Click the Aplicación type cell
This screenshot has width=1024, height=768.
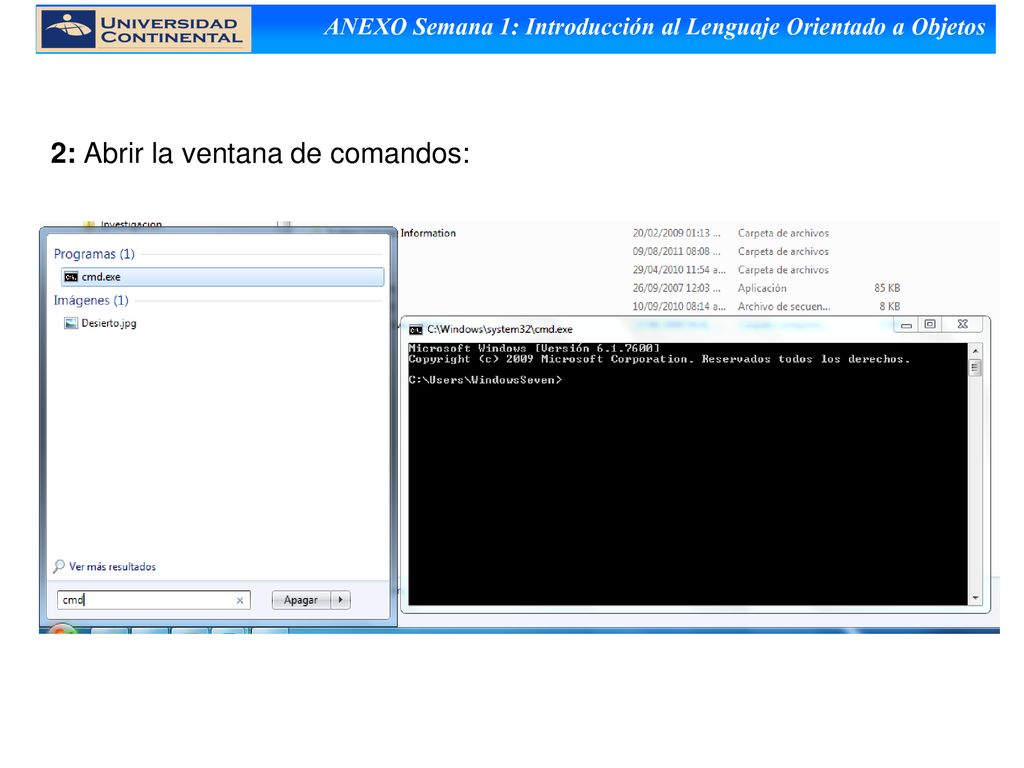762,288
